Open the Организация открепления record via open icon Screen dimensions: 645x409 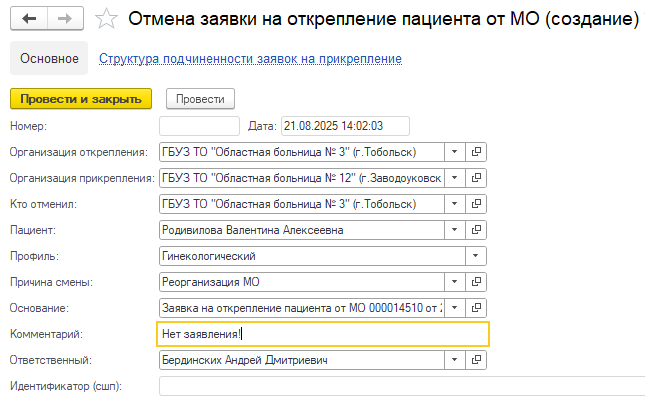click(477, 152)
